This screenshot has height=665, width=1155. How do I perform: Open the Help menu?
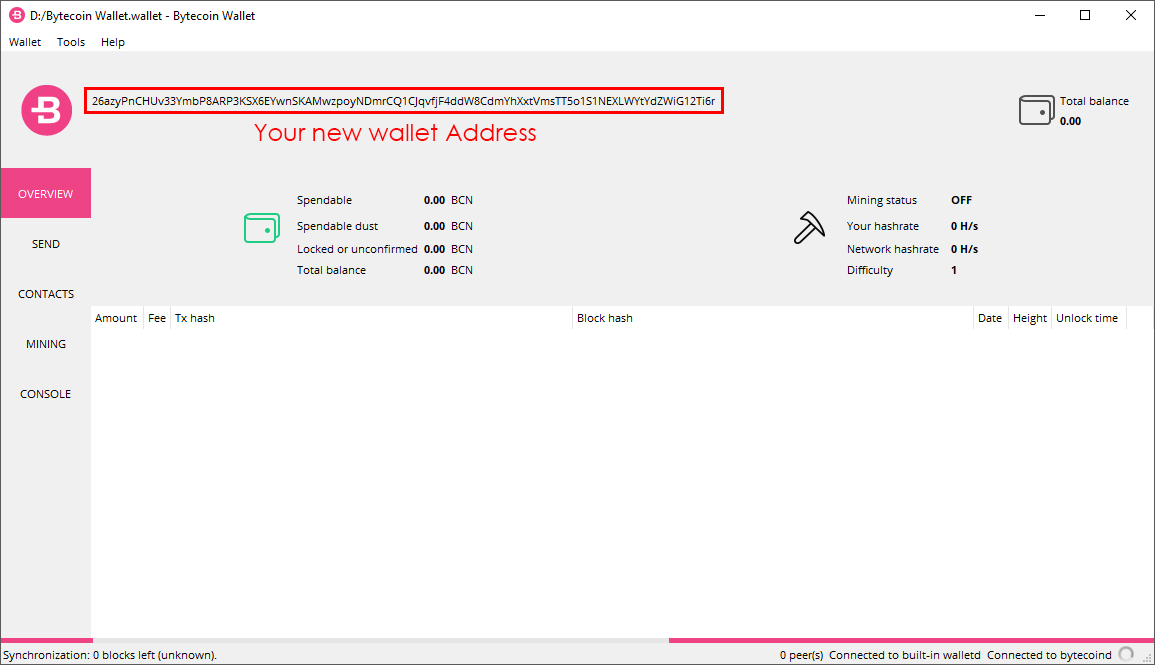[x=113, y=42]
